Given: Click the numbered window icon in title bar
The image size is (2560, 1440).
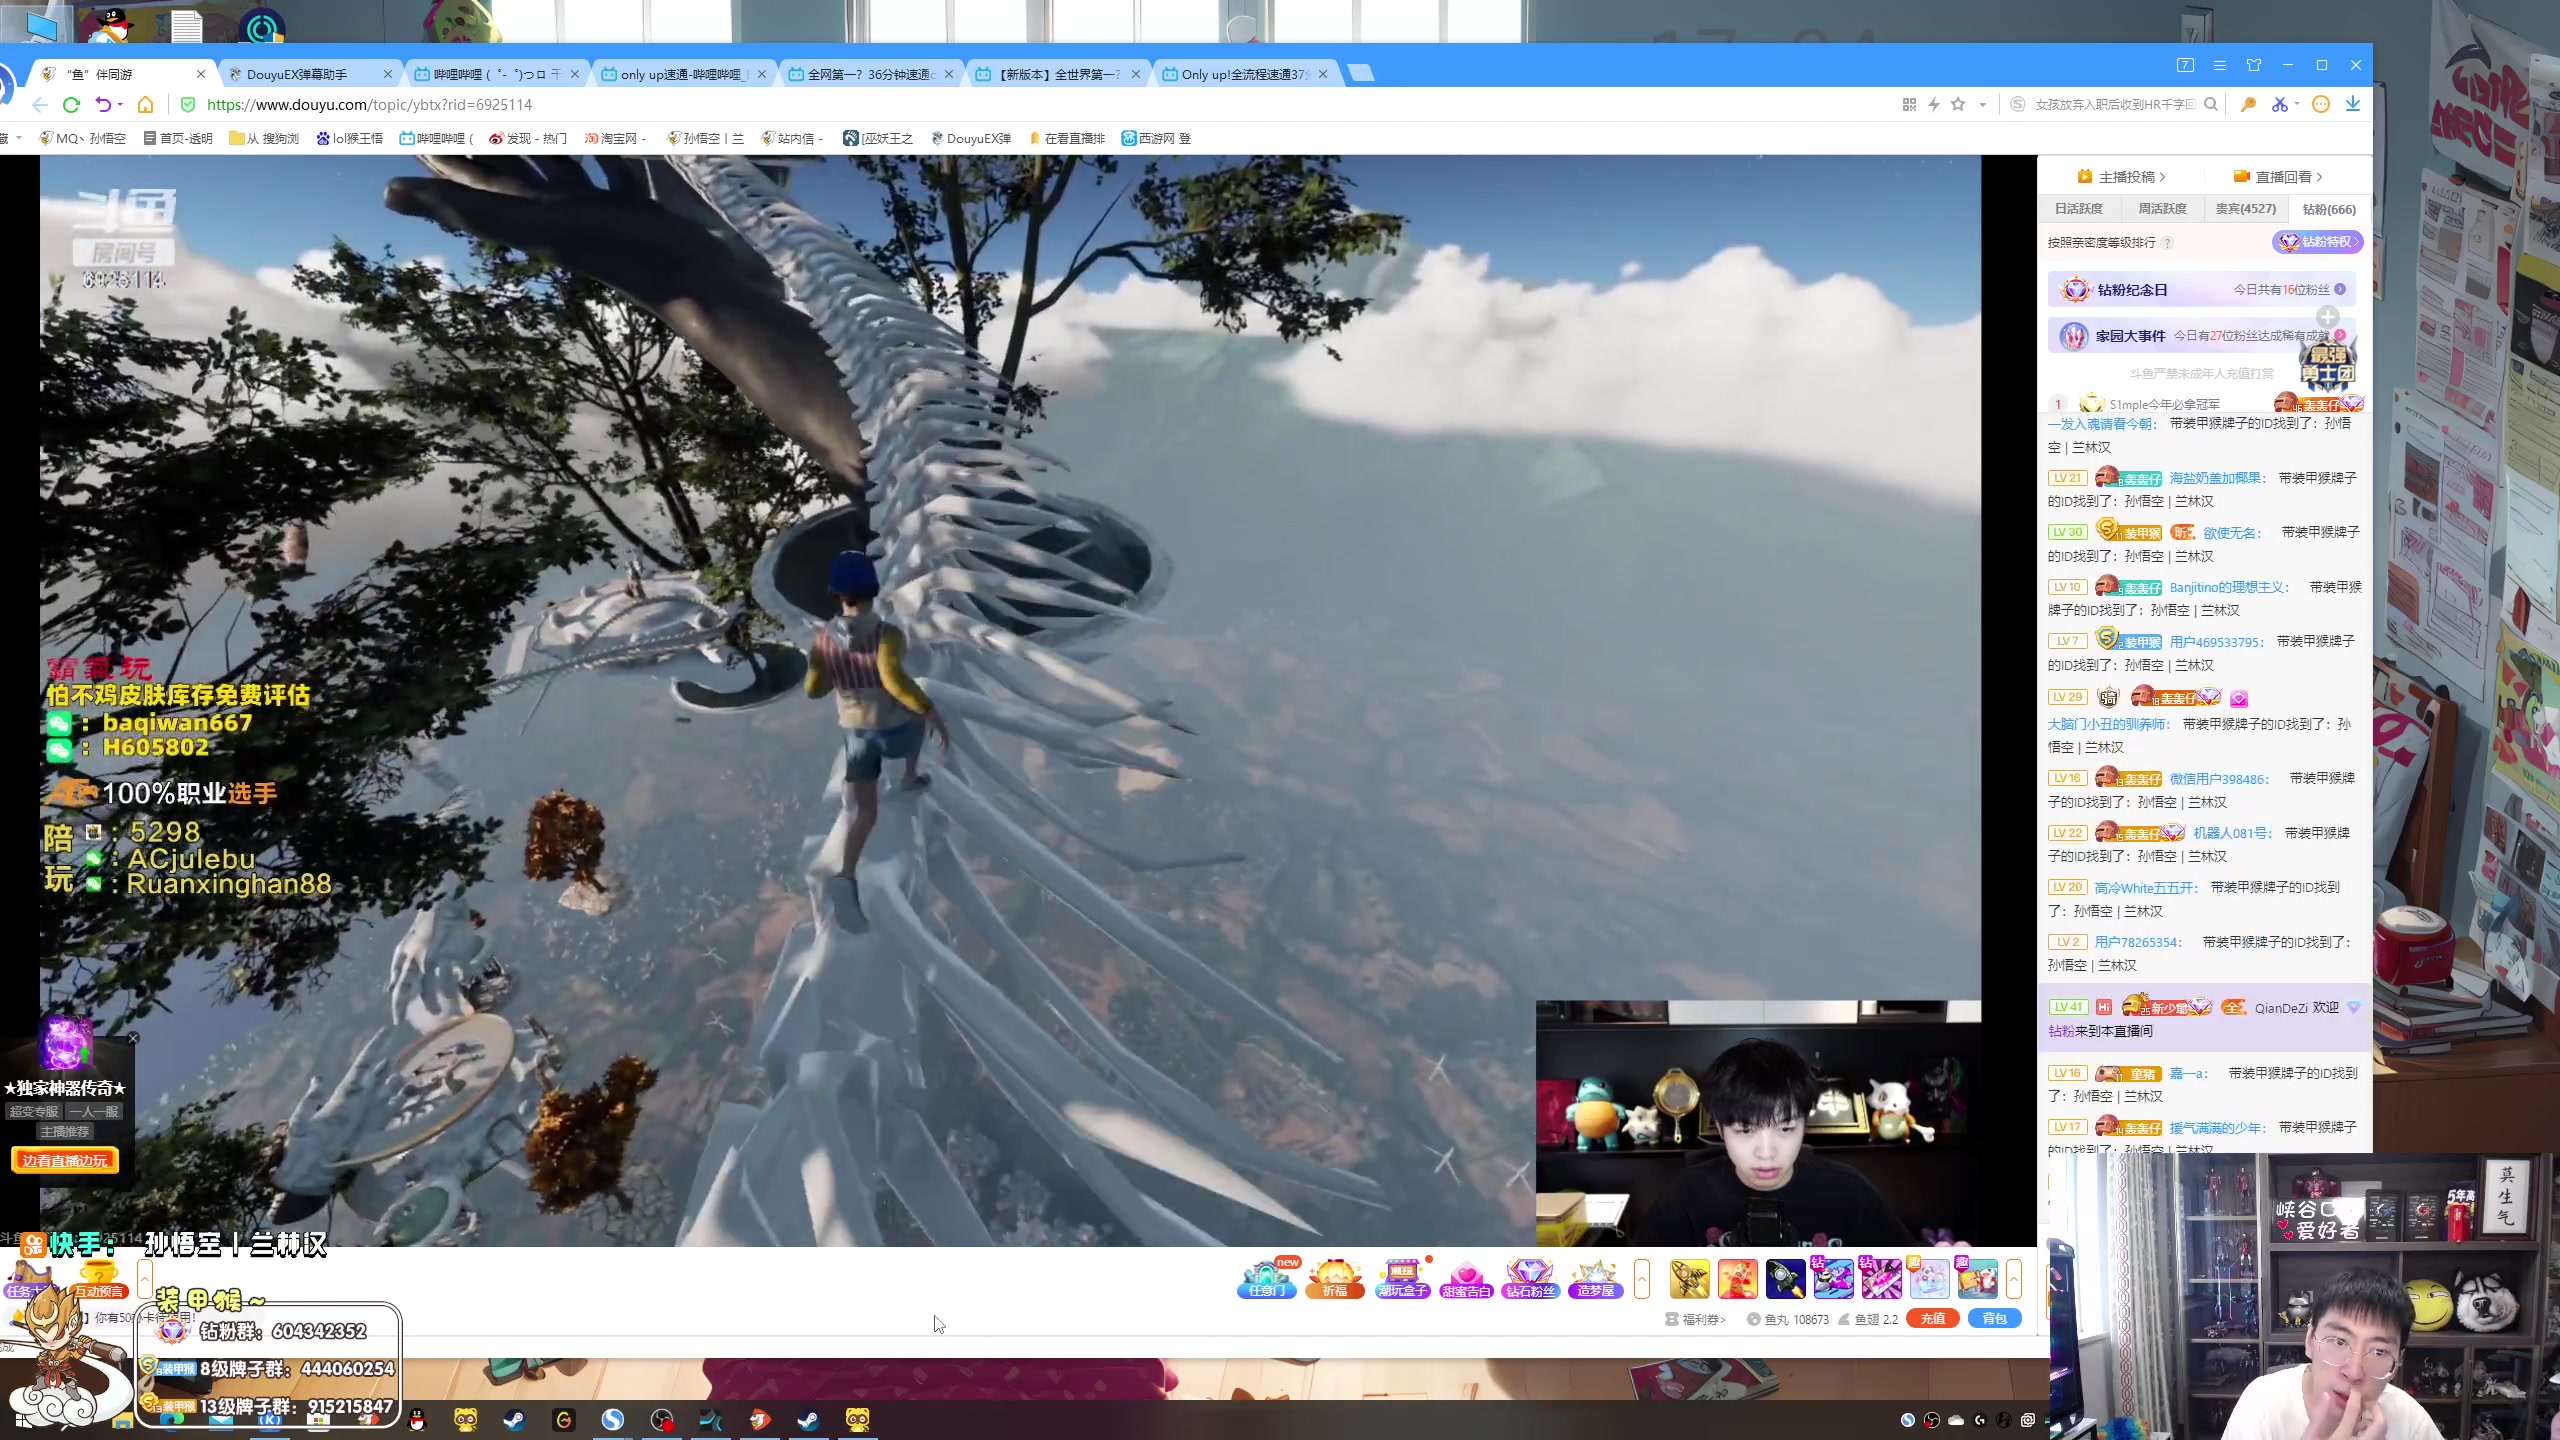Looking at the screenshot, I should click(2185, 65).
